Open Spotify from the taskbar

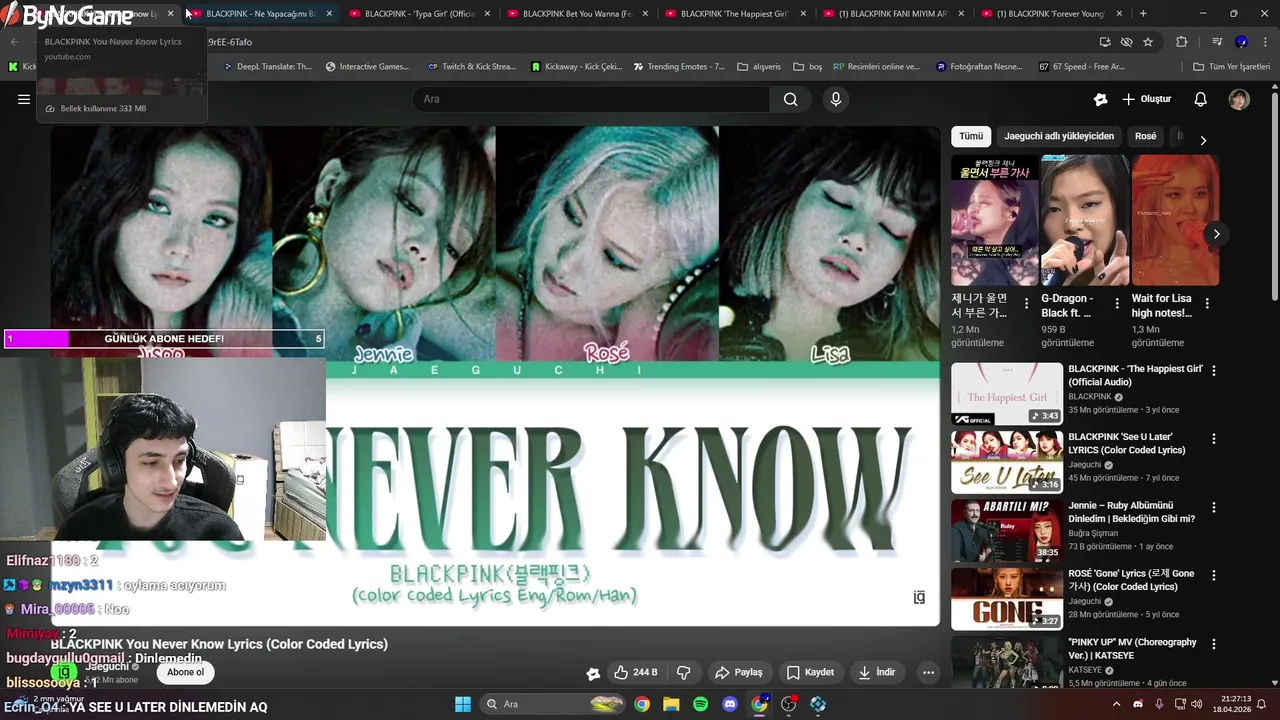[x=700, y=704]
